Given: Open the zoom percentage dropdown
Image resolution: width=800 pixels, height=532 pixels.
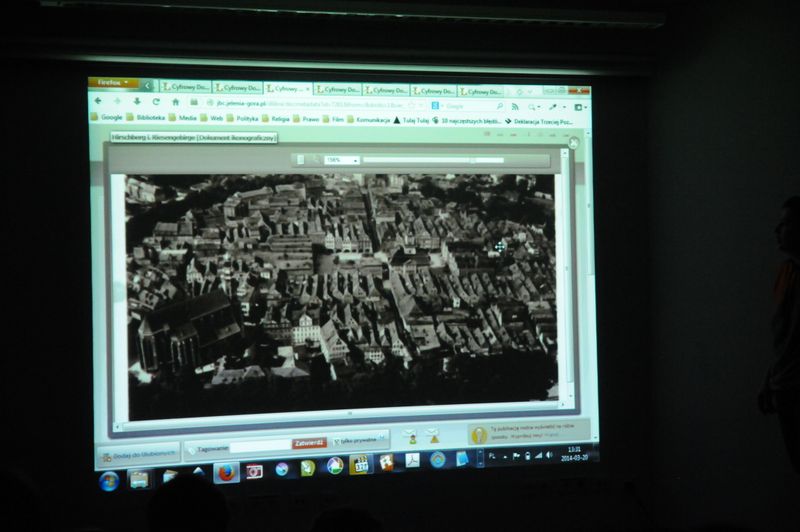Looking at the screenshot, I should [341, 159].
